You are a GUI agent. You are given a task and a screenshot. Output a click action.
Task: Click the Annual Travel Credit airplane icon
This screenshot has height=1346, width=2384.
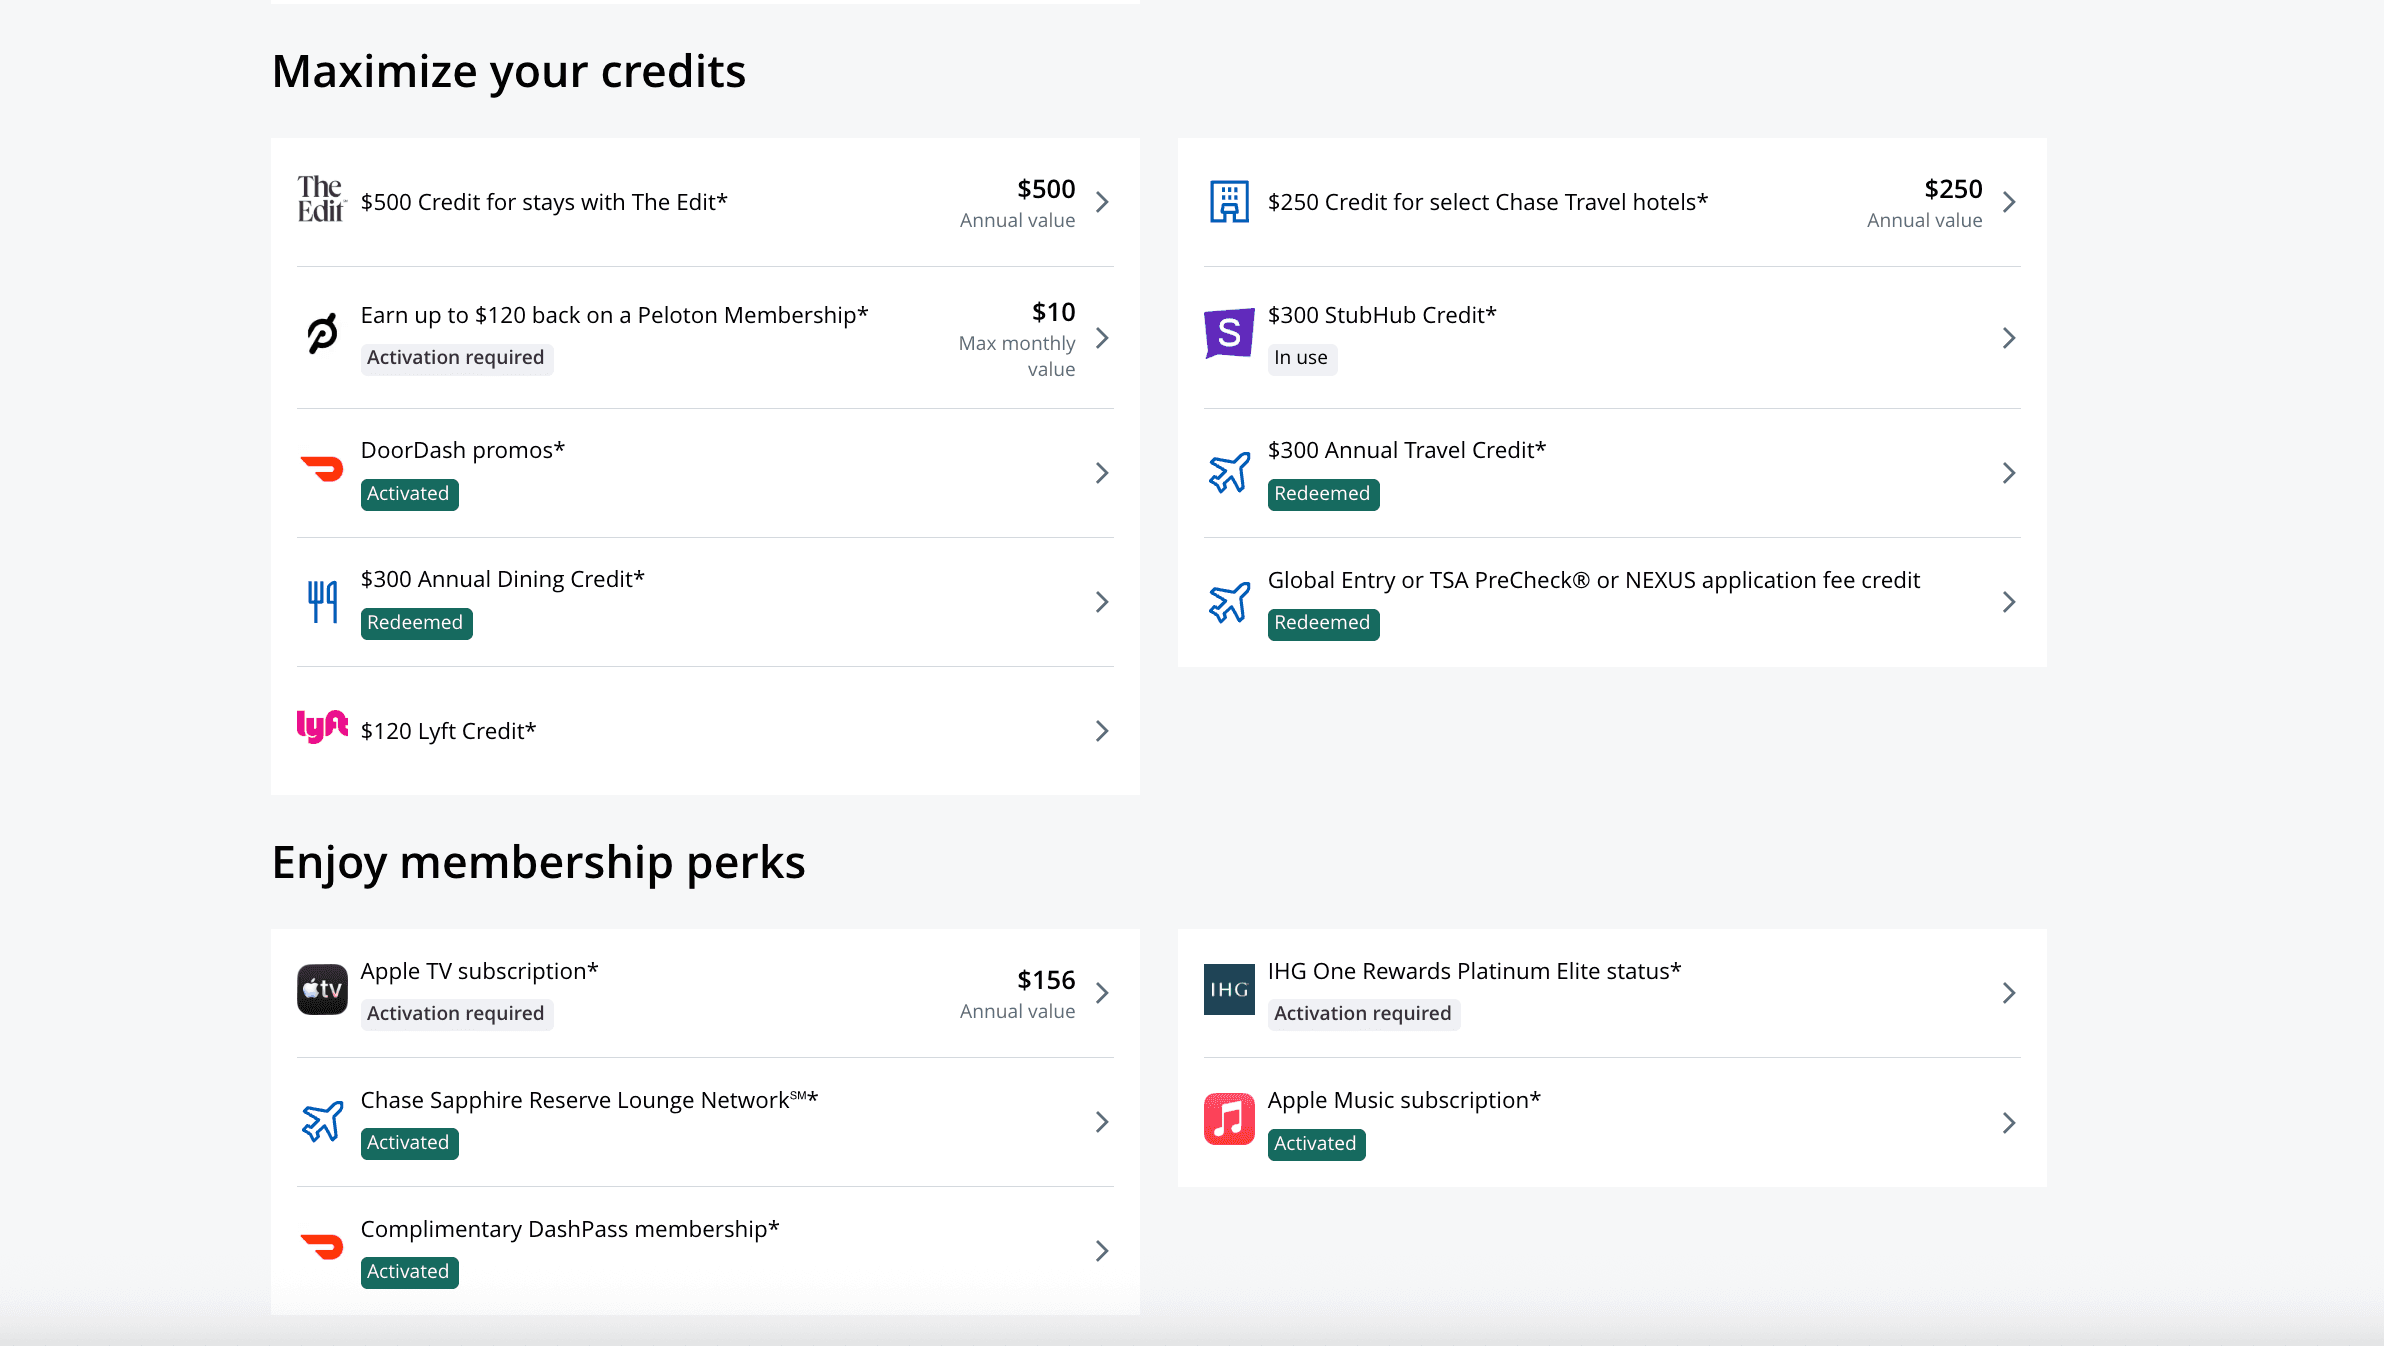[1229, 472]
